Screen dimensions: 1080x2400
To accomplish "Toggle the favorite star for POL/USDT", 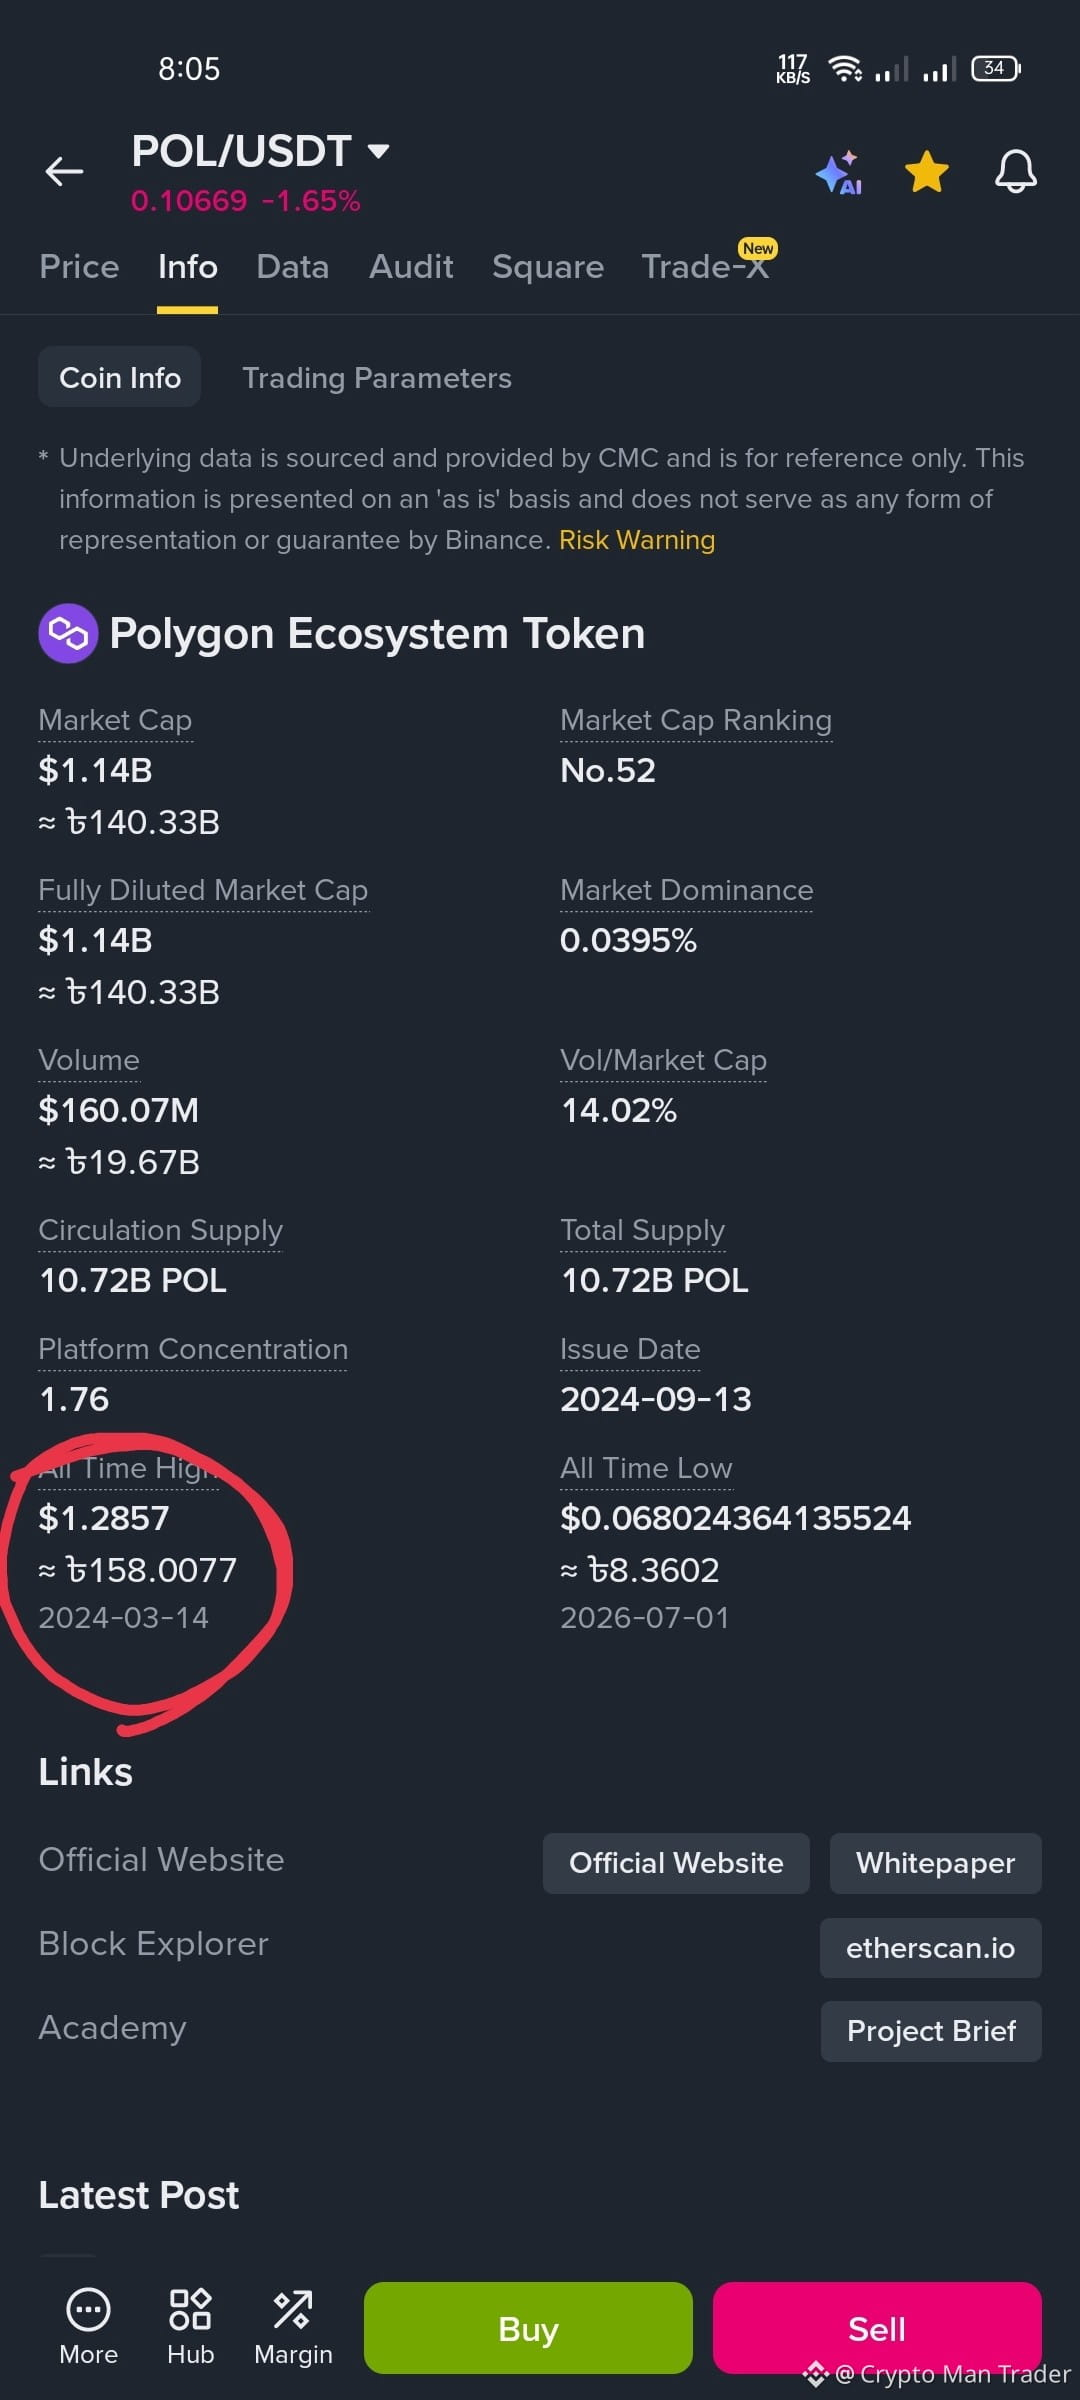I will point(927,172).
